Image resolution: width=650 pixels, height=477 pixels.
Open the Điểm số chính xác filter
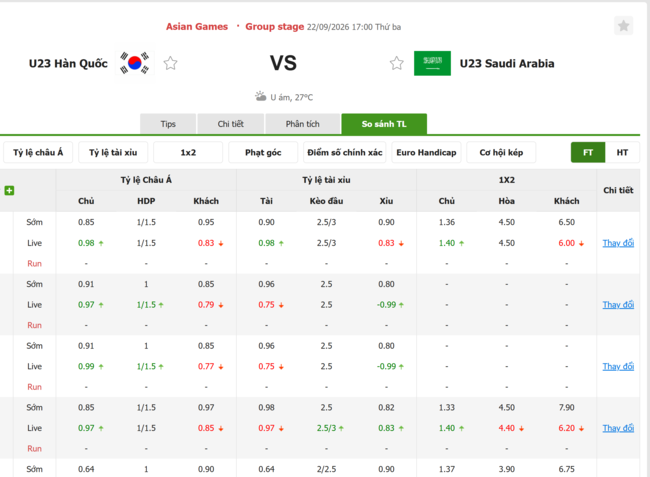tap(345, 153)
